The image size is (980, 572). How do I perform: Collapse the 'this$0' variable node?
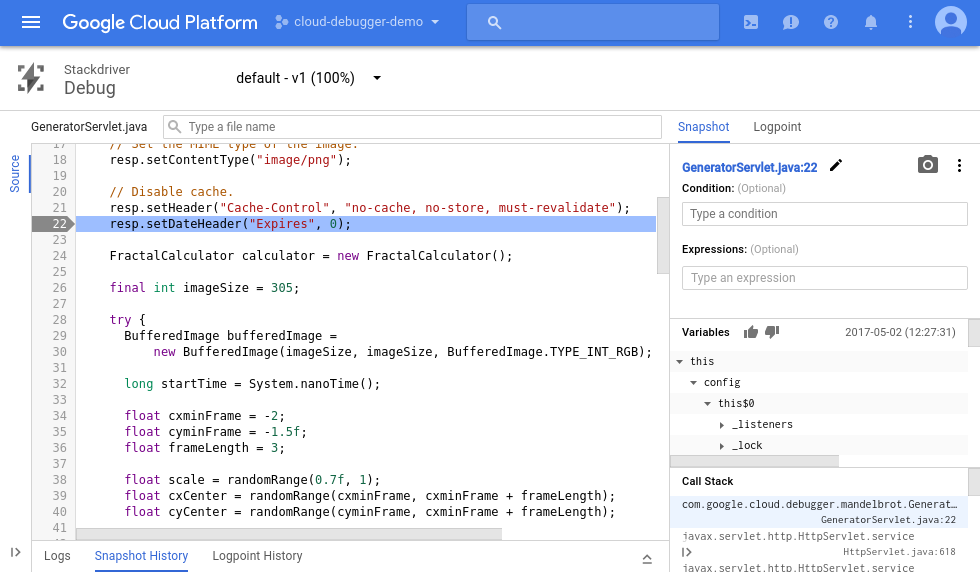tap(708, 404)
